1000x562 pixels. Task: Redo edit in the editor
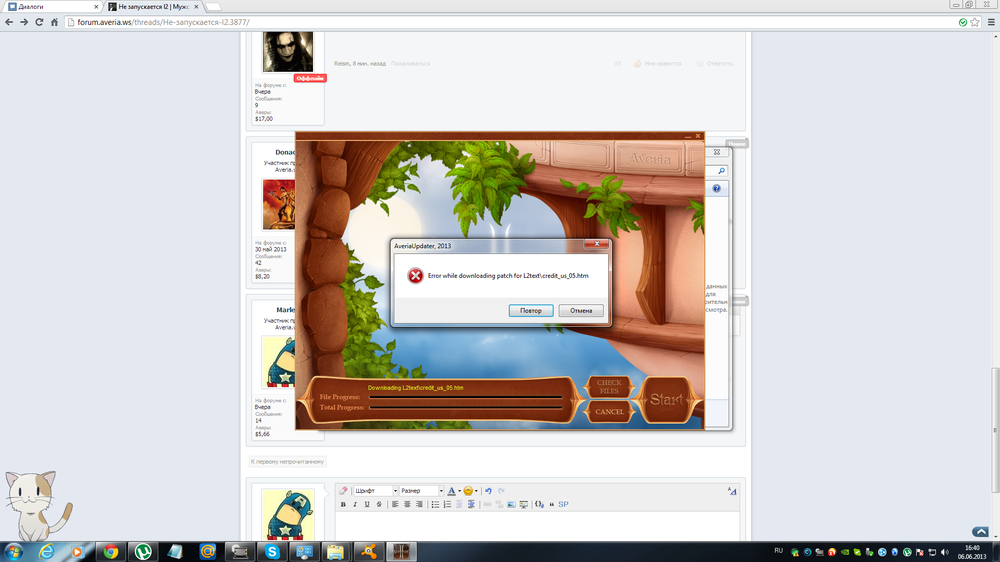click(501, 491)
